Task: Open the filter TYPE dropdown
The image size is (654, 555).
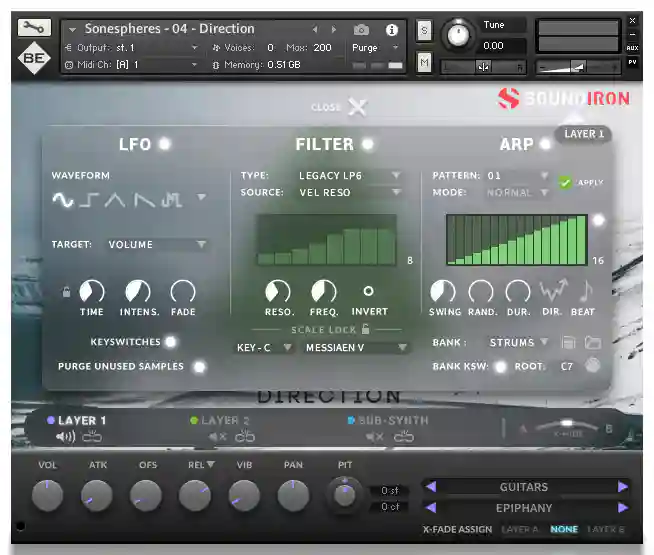Action: pos(350,176)
